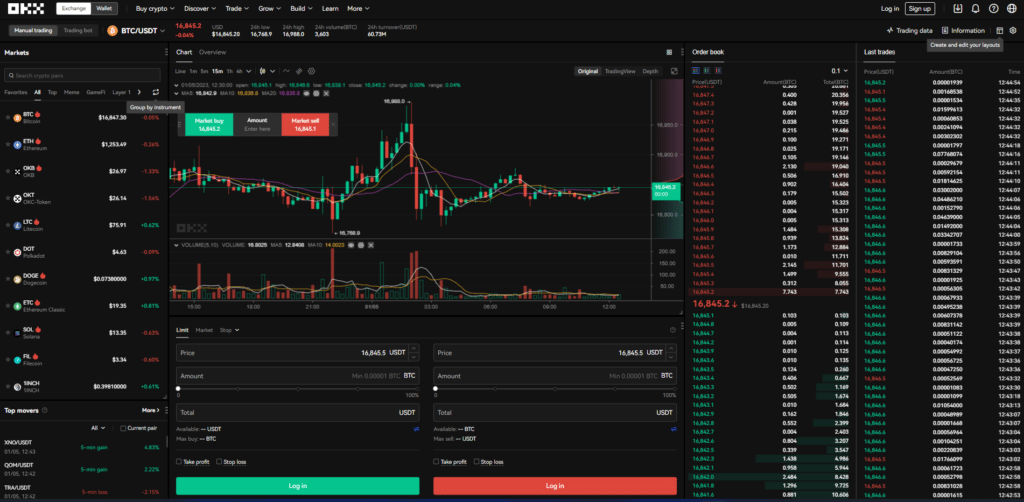Click the Log in link in header
The width and height of the screenshot is (1024, 502).
click(x=889, y=8)
